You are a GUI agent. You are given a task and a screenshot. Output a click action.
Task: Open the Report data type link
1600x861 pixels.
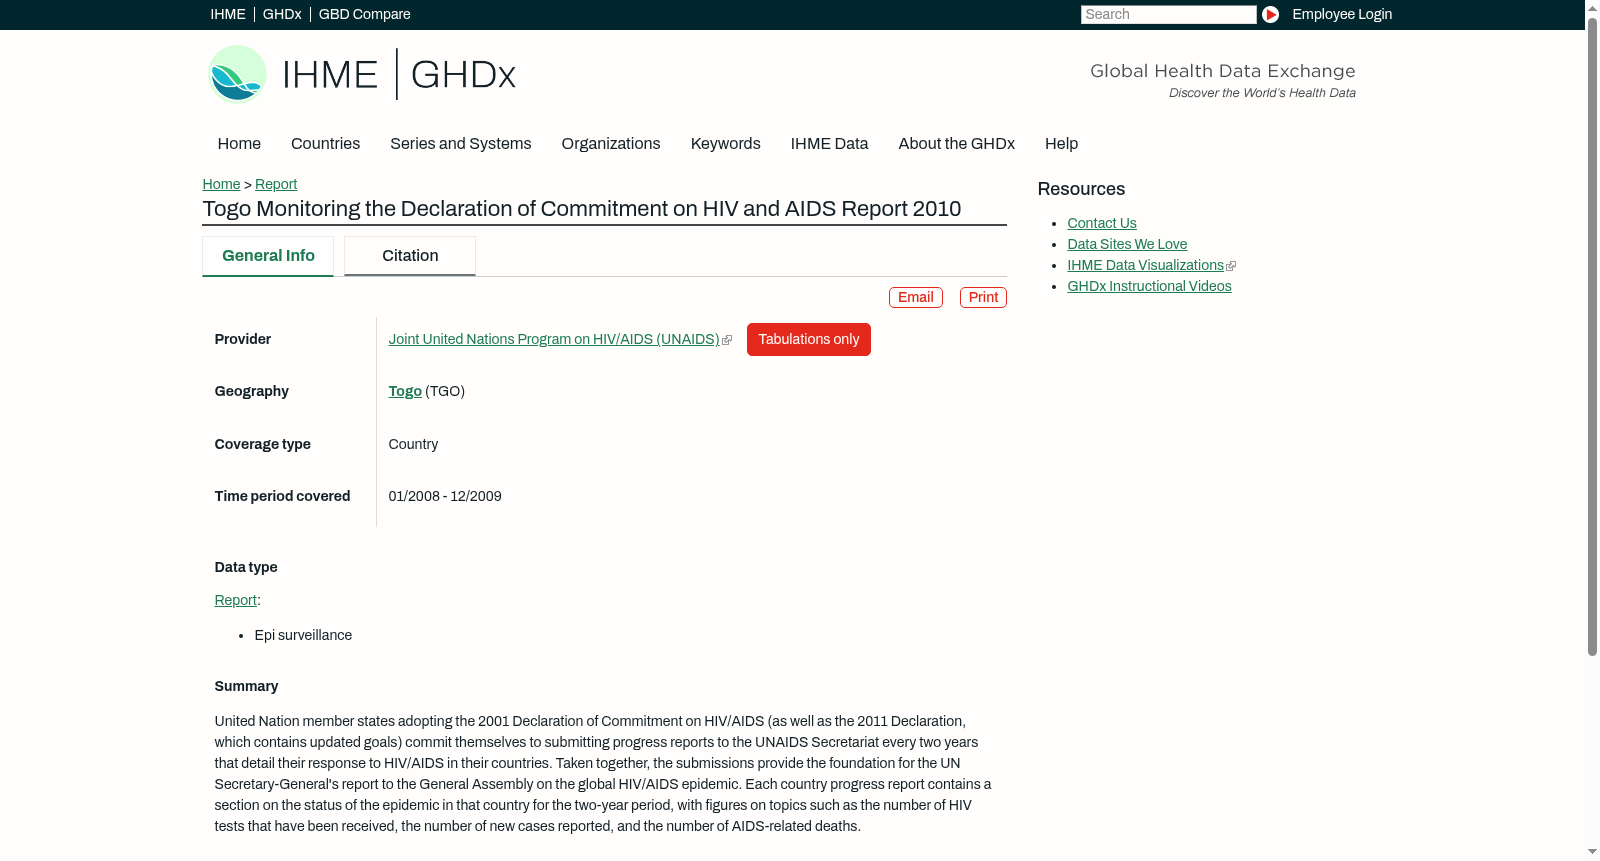pyautogui.click(x=236, y=601)
